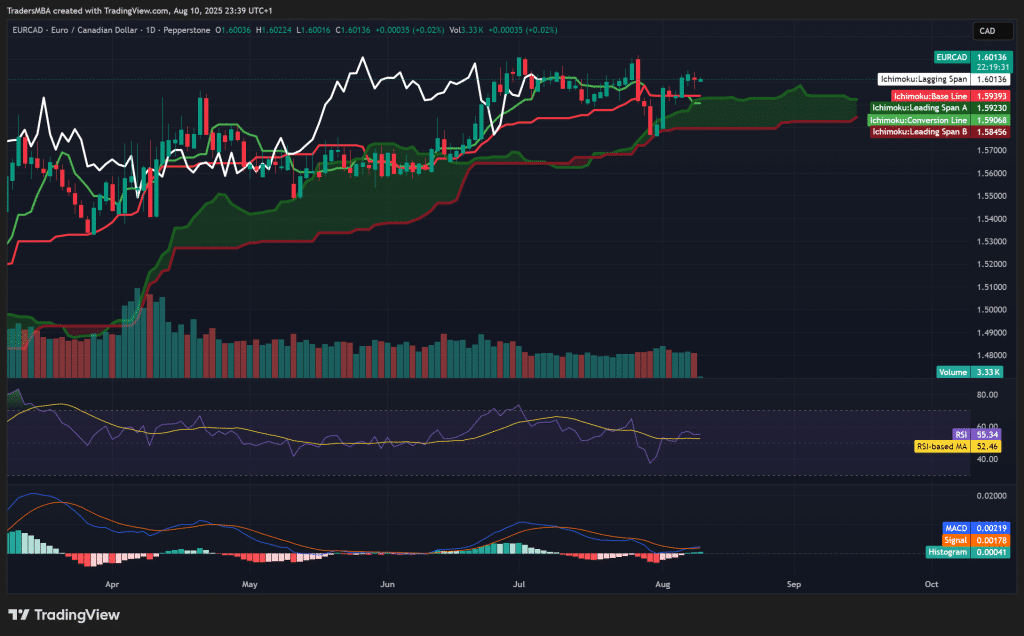
Task: Click the 1.58000 price scale value
Action: tap(990, 125)
